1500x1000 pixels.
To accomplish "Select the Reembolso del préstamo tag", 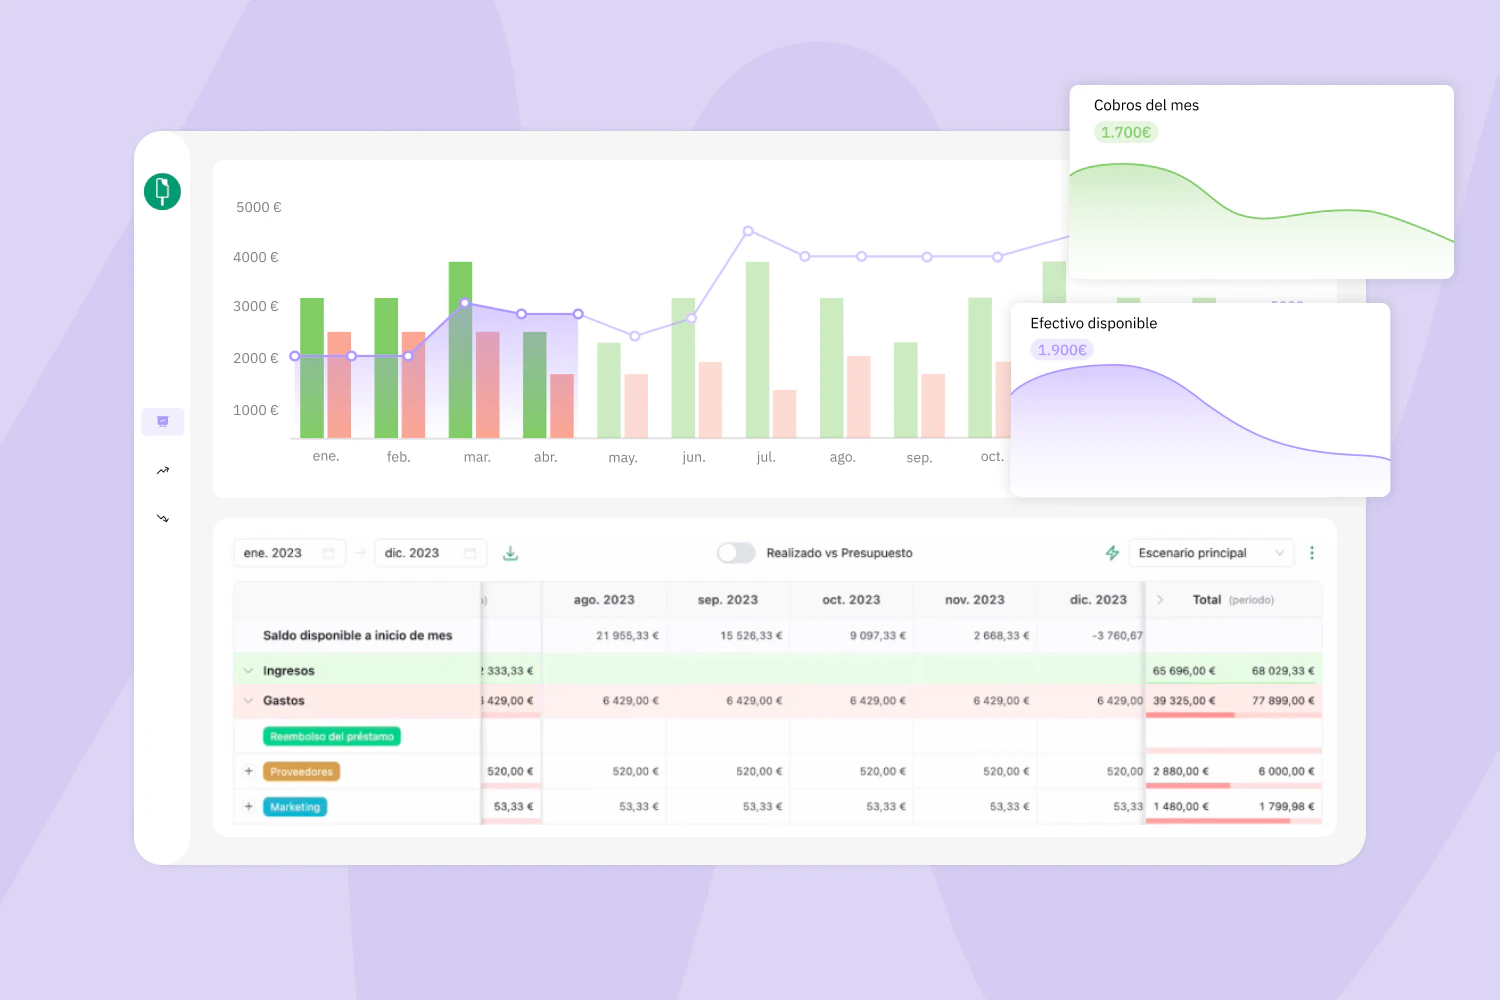I will click(332, 736).
